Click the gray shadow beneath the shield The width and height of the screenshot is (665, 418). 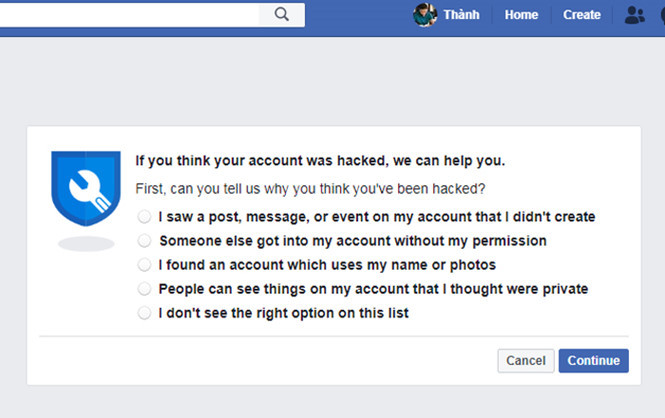tap(85, 243)
